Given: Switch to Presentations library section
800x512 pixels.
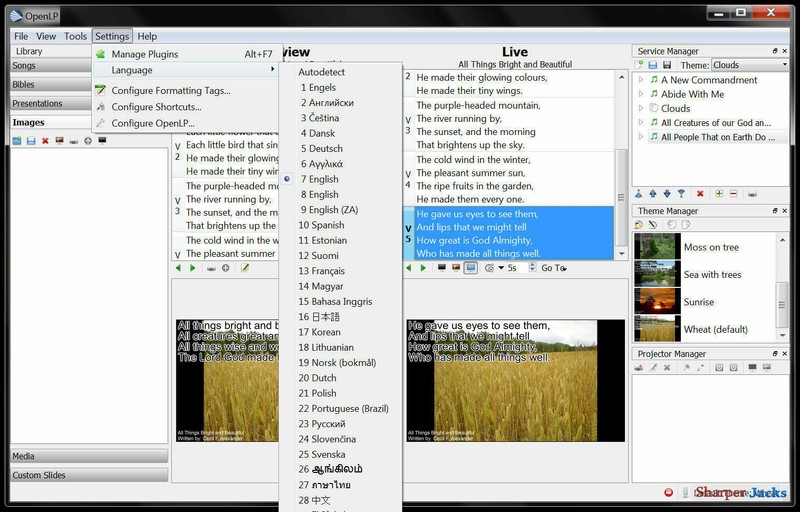Looking at the screenshot, I should pos(51,103).
